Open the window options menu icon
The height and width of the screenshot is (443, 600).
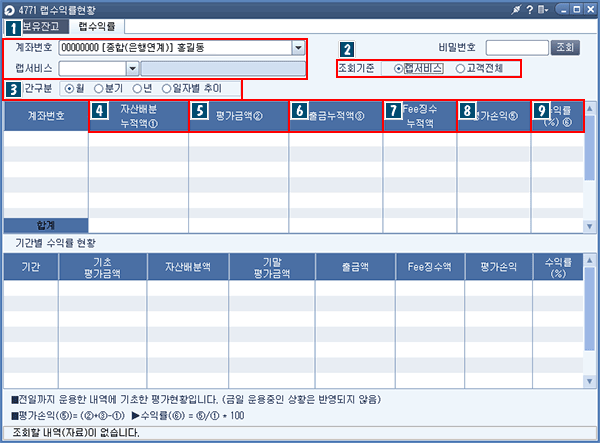pyautogui.click(x=543, y=10)
